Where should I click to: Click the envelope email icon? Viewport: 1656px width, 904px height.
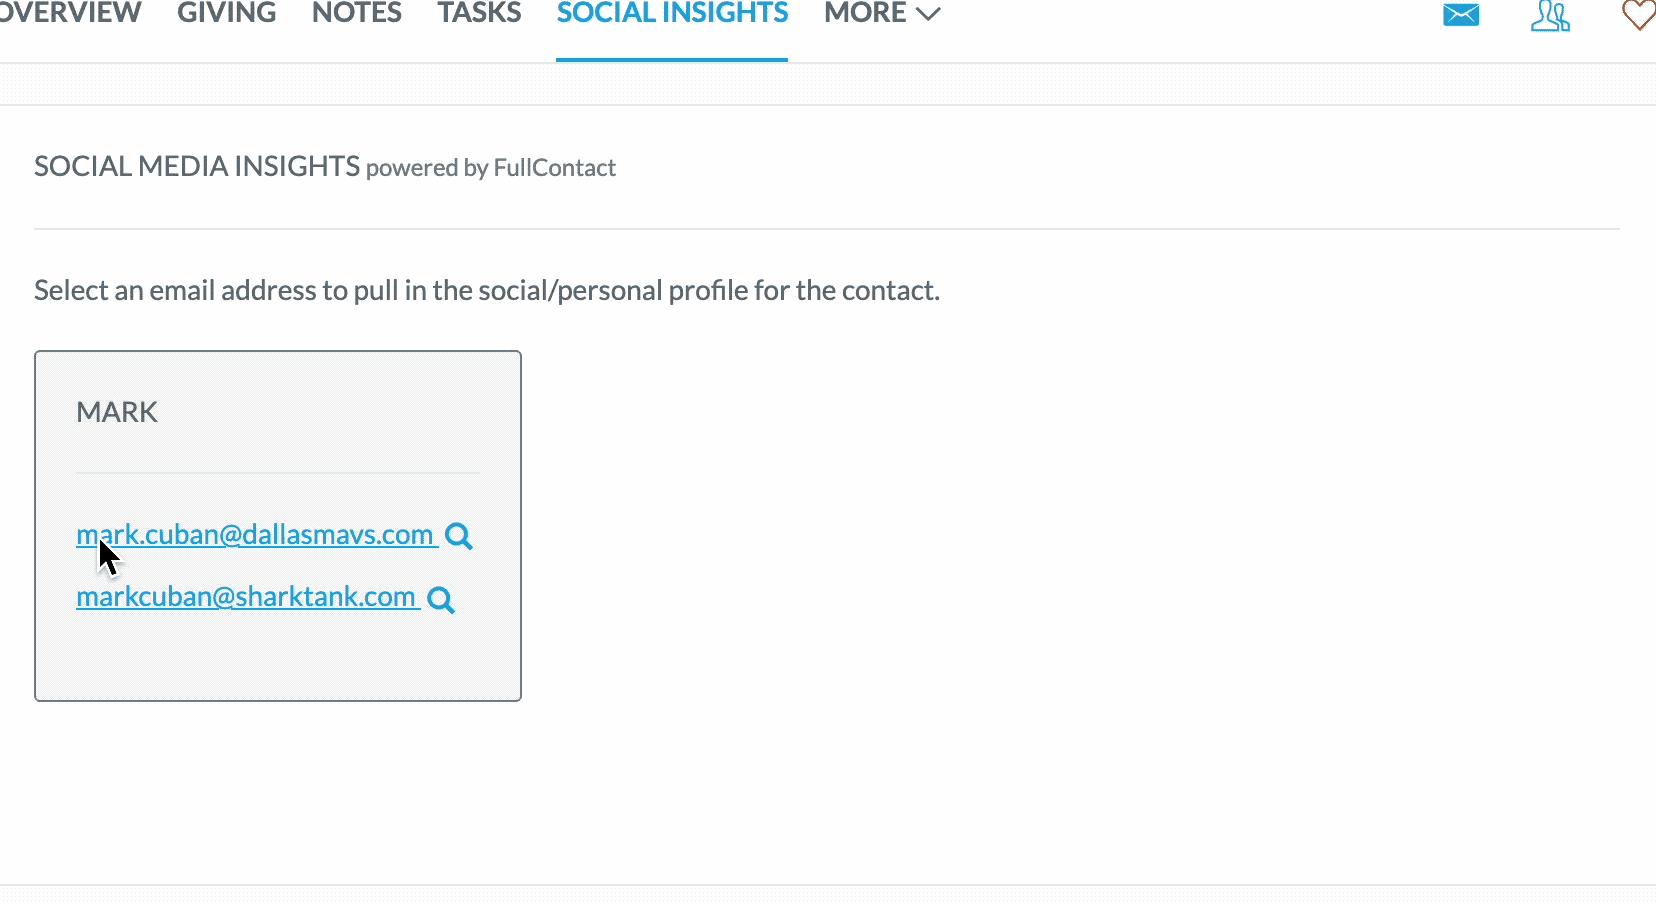pyautogui.click(x=1461, y=15)
